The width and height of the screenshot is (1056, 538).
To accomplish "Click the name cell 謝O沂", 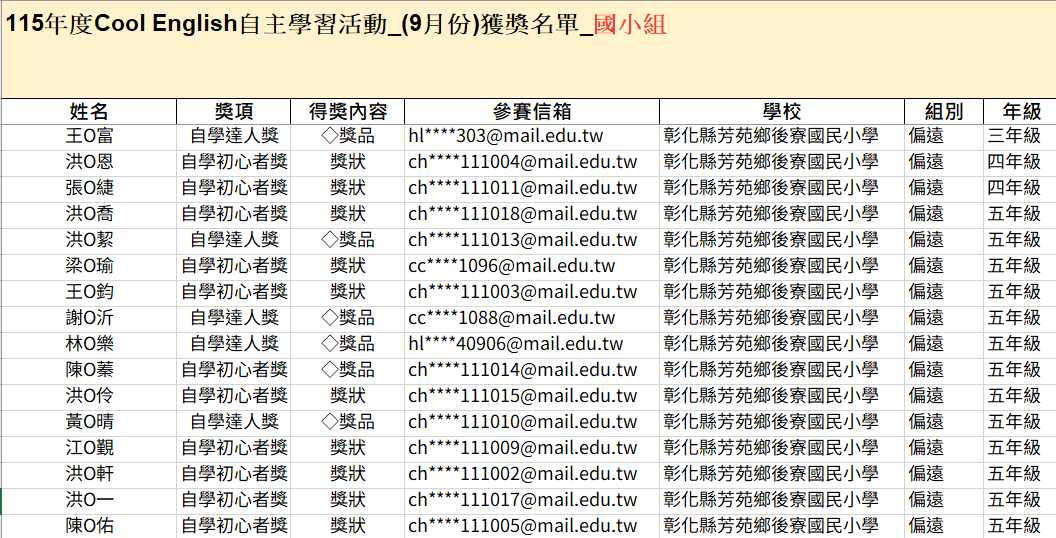I will tap(89, 318).
